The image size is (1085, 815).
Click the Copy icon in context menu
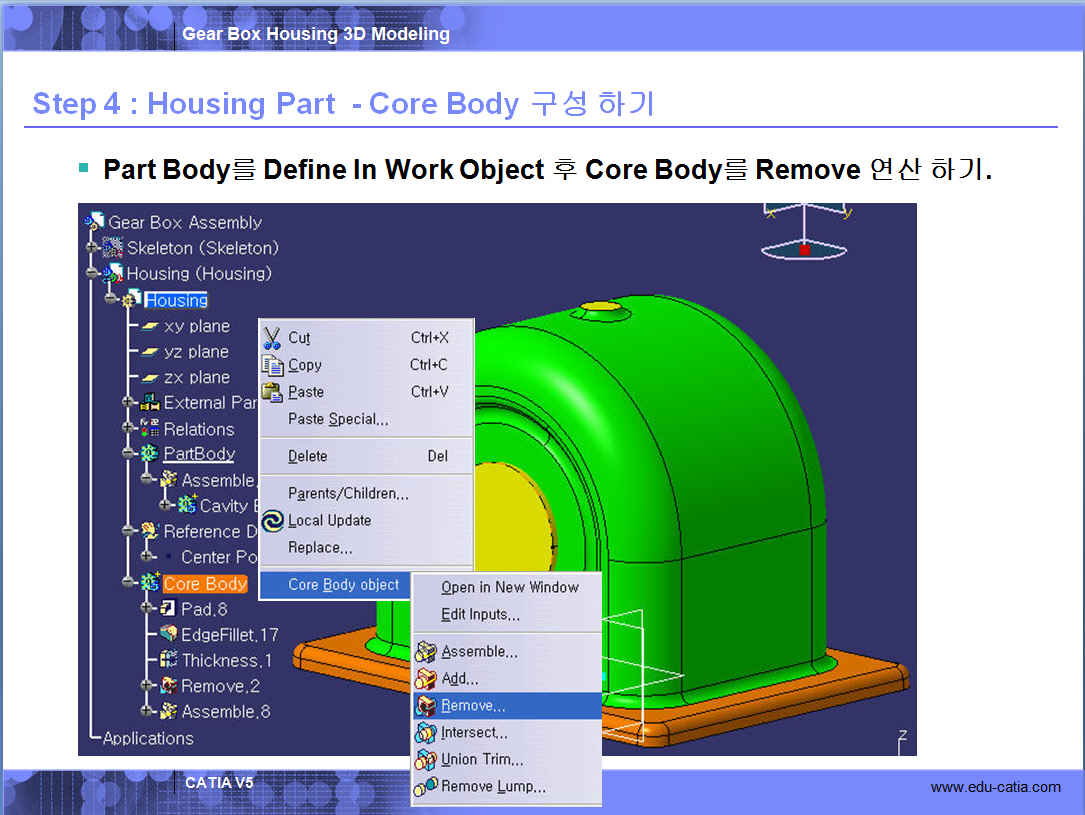pyautogui.click(x=272, y=365)
